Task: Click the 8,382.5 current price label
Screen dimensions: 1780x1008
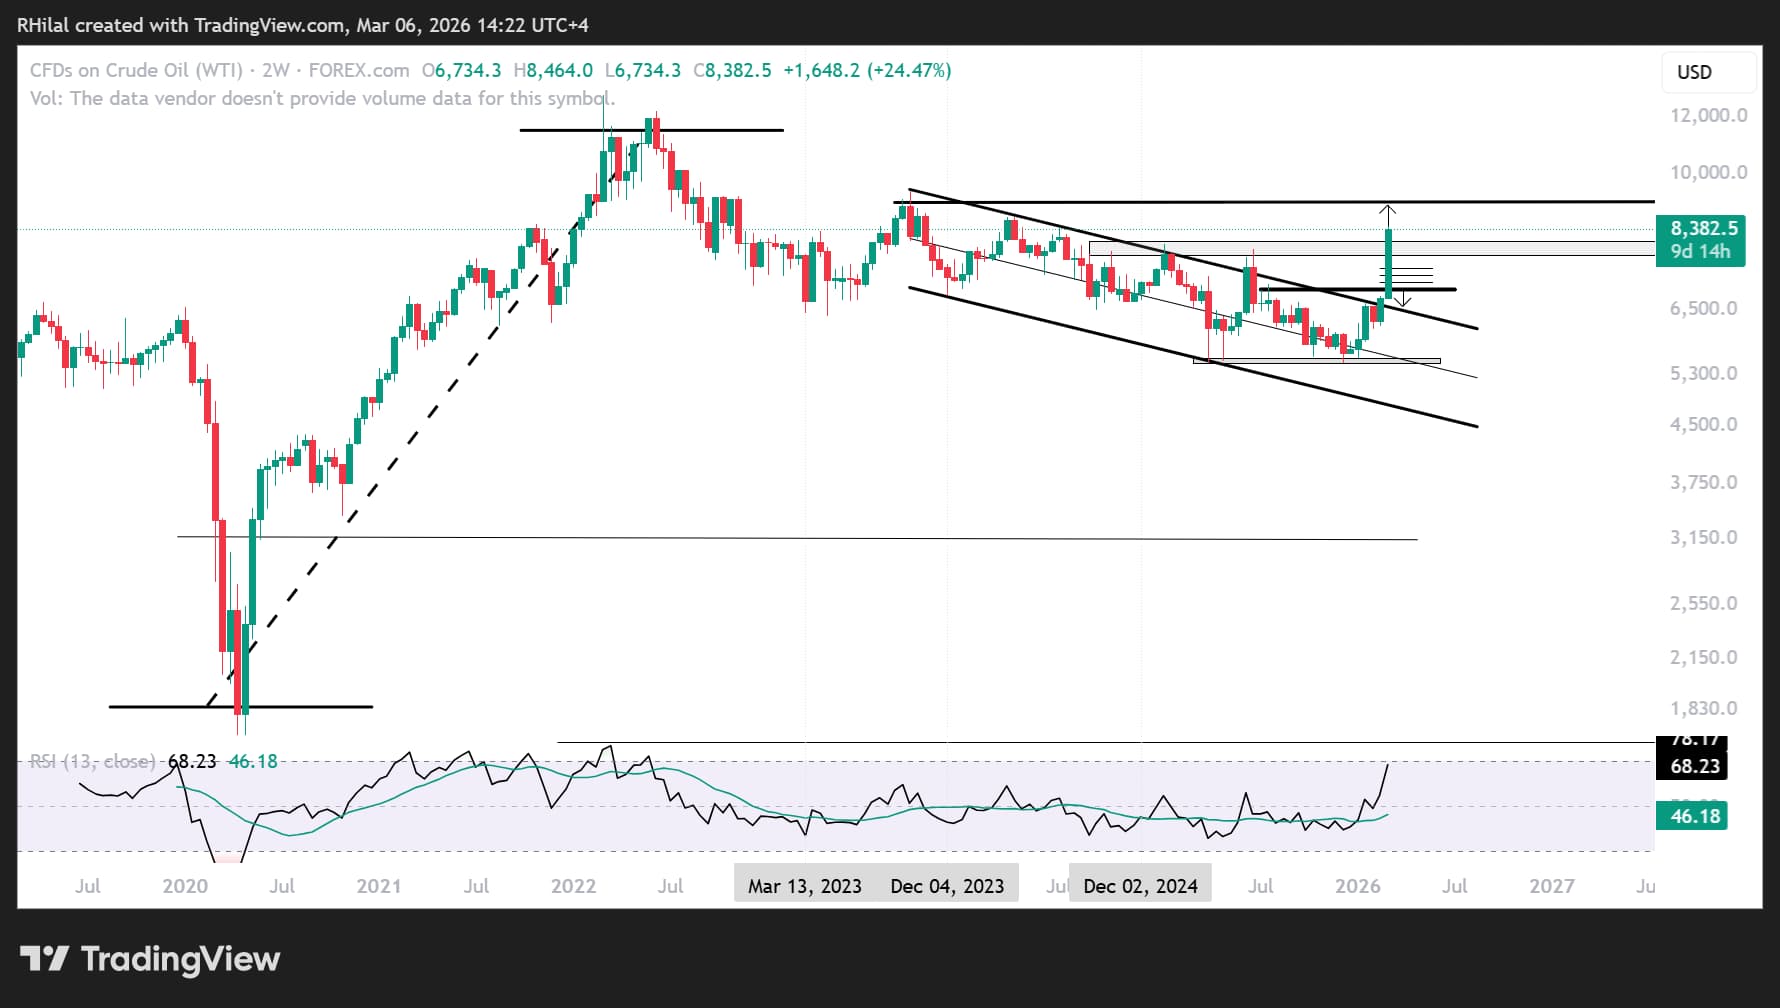Action: coord(1701,228)
